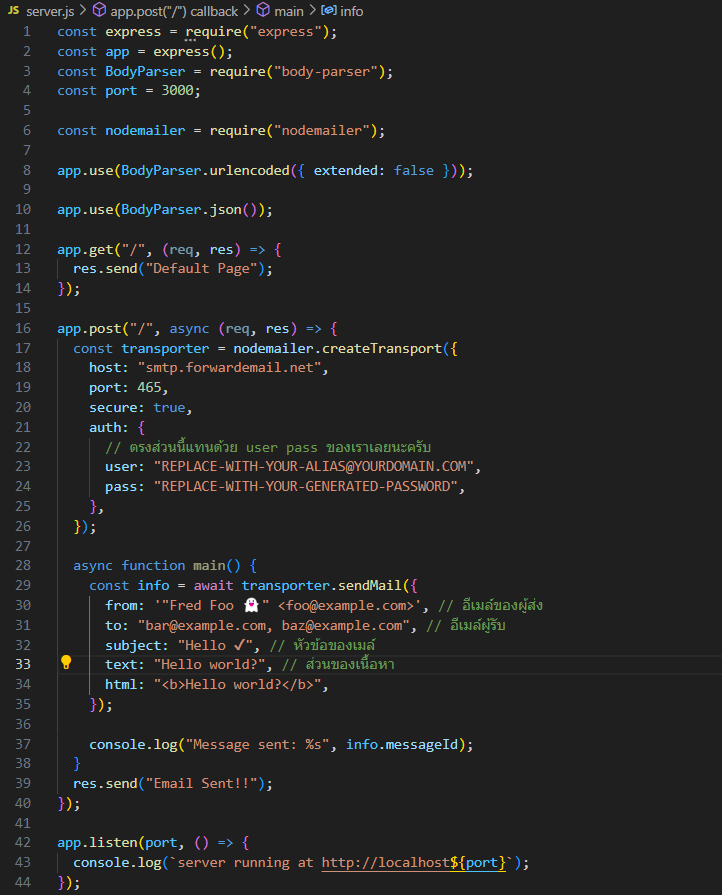Click variable icon before info breadcrumb

[x=328, y=10]
